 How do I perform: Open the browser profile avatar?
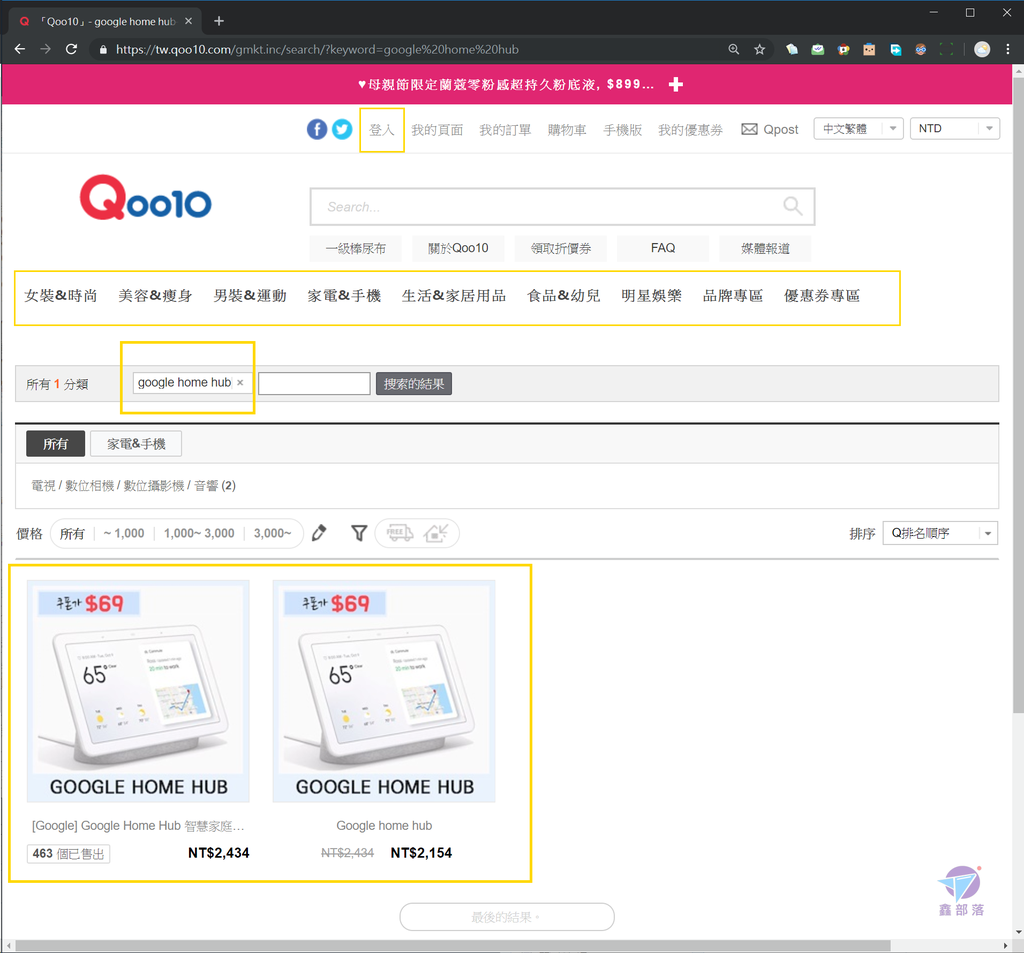[x=982, y=49]
